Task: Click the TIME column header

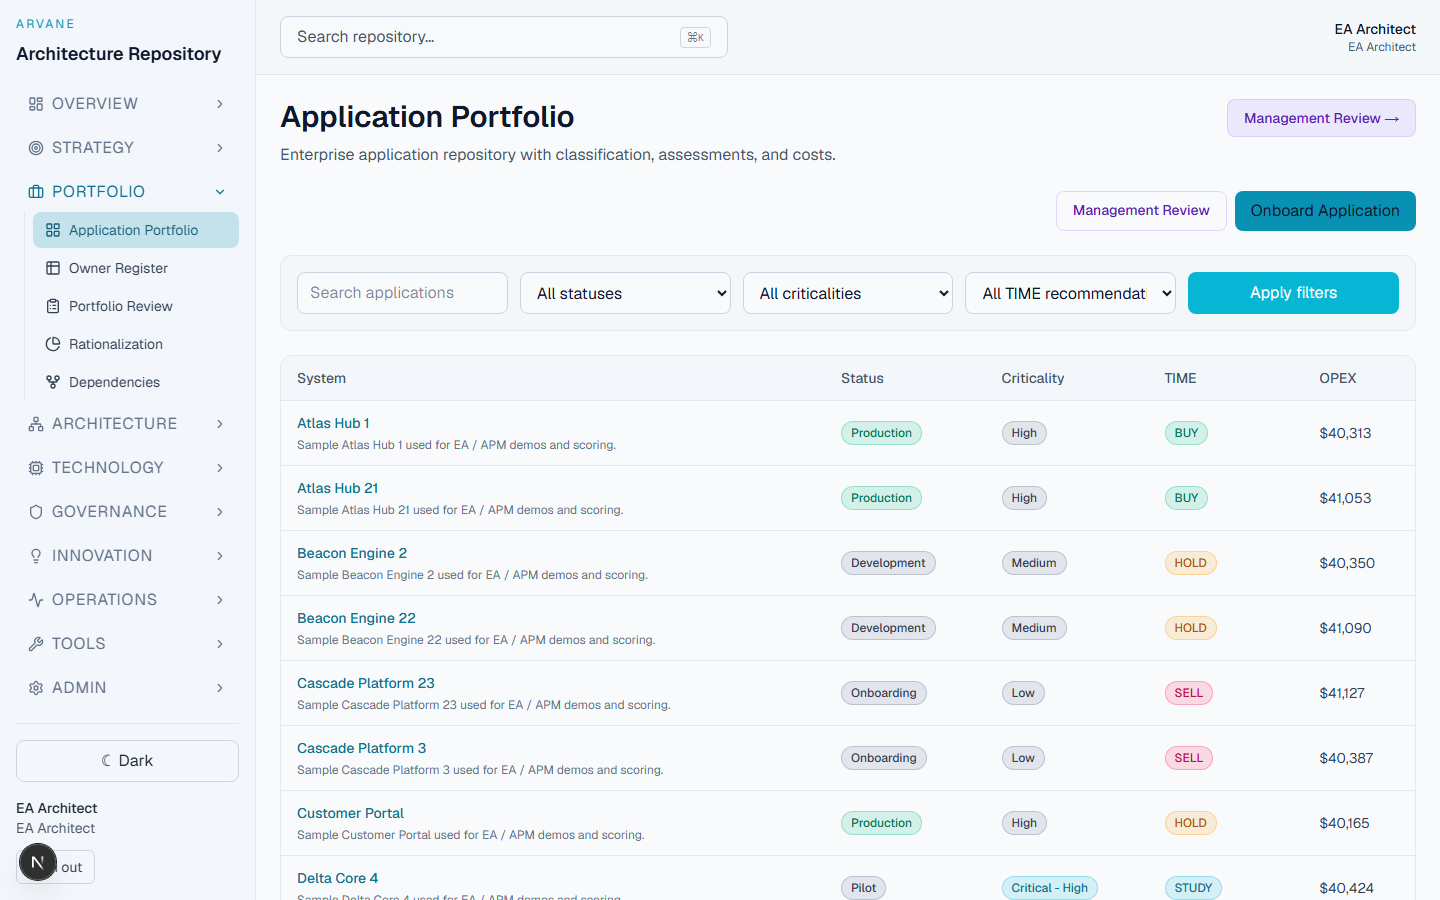Action: (x=1180, y=378)
